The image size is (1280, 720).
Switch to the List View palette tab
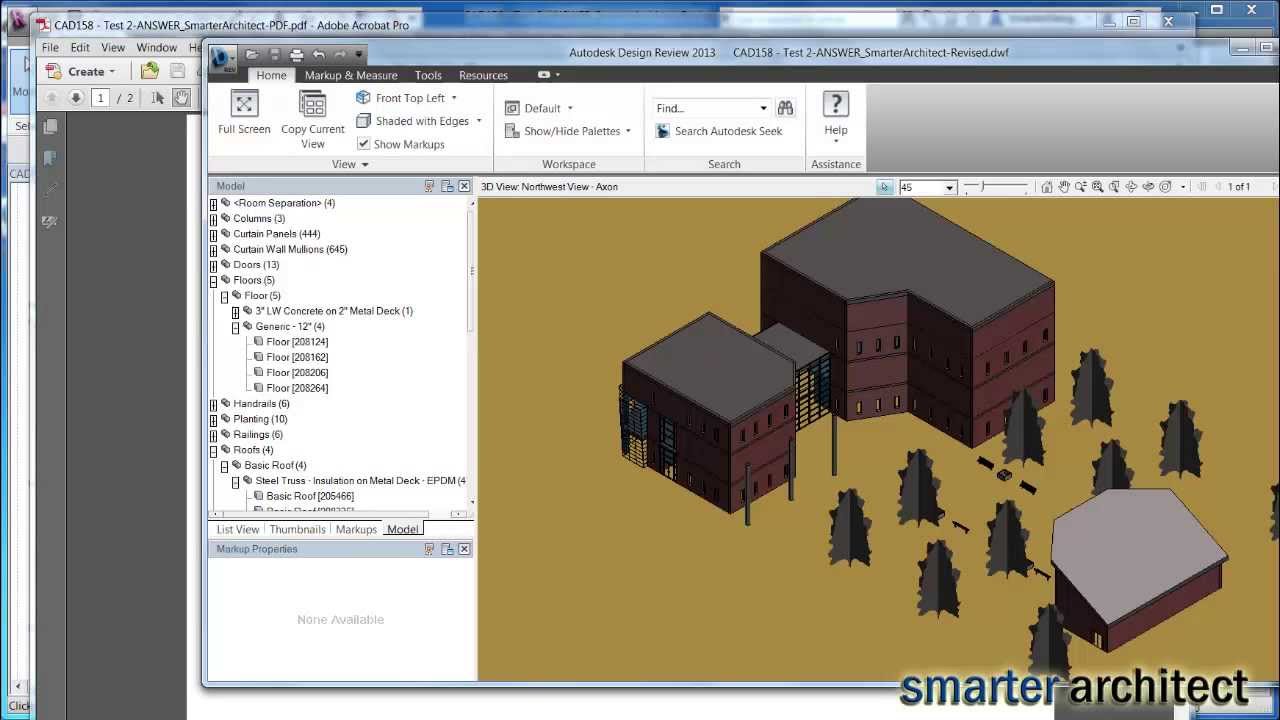pyautogui.click(x=238, y=529)
